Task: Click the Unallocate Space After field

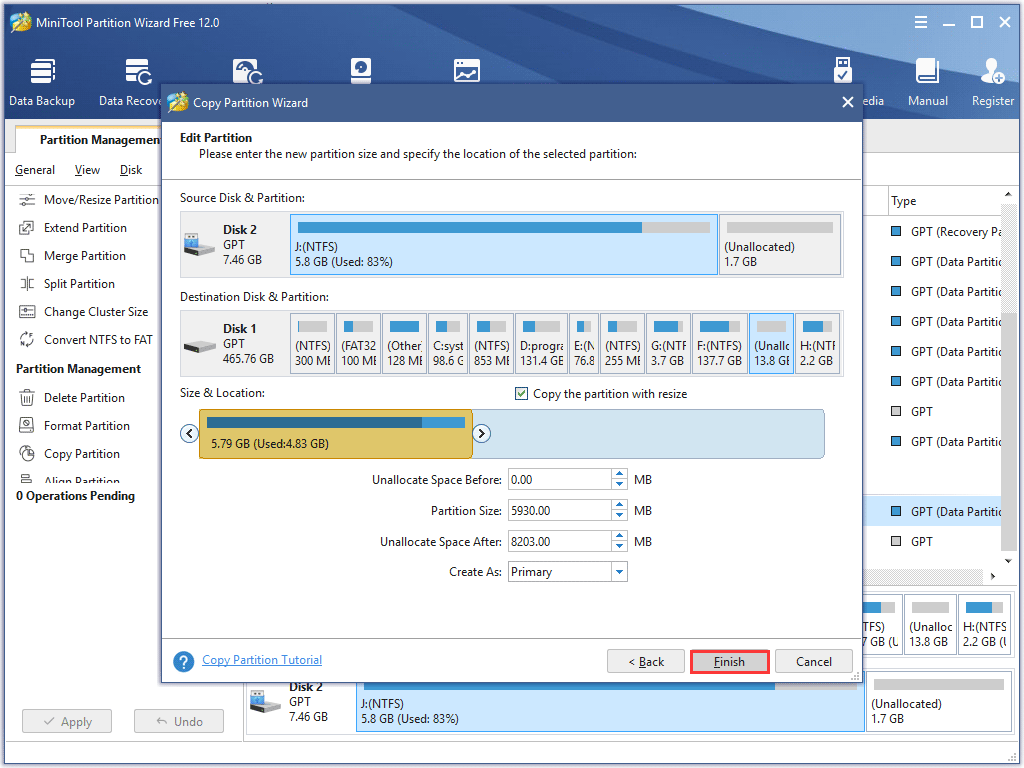Action: pyautogui.click(x=560, y=541)
